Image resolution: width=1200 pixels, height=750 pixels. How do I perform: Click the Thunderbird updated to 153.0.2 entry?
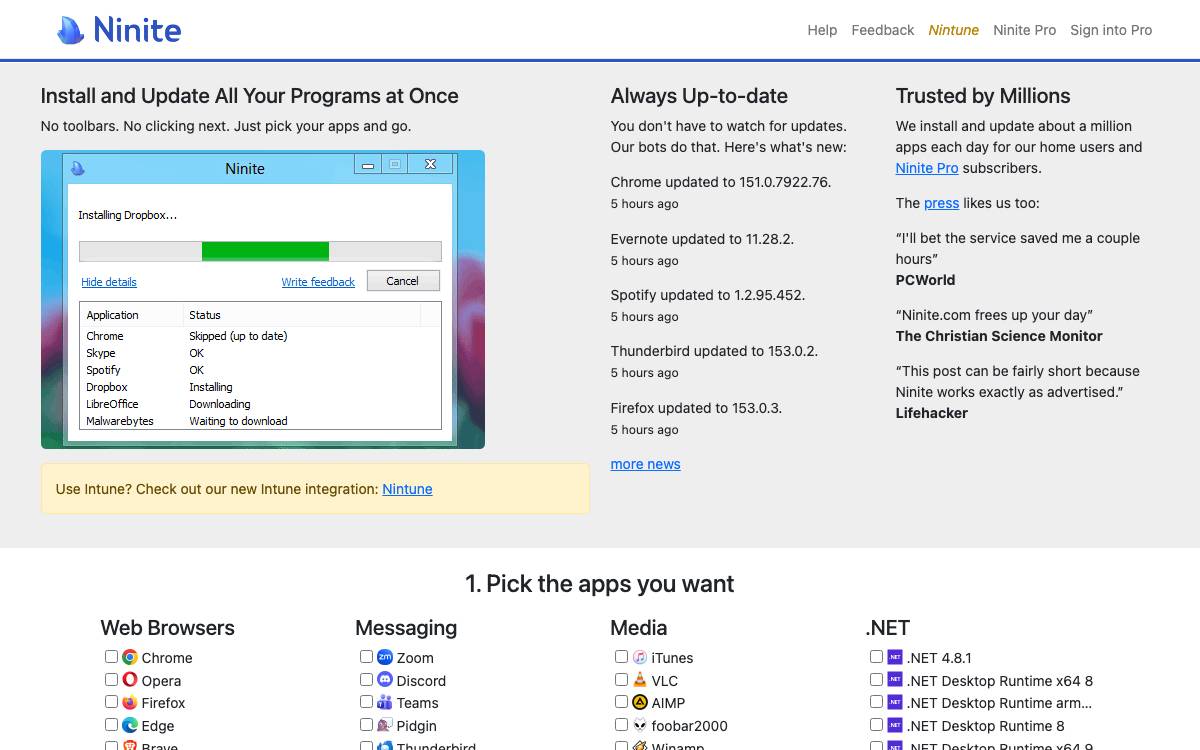[x=714, y=351]
